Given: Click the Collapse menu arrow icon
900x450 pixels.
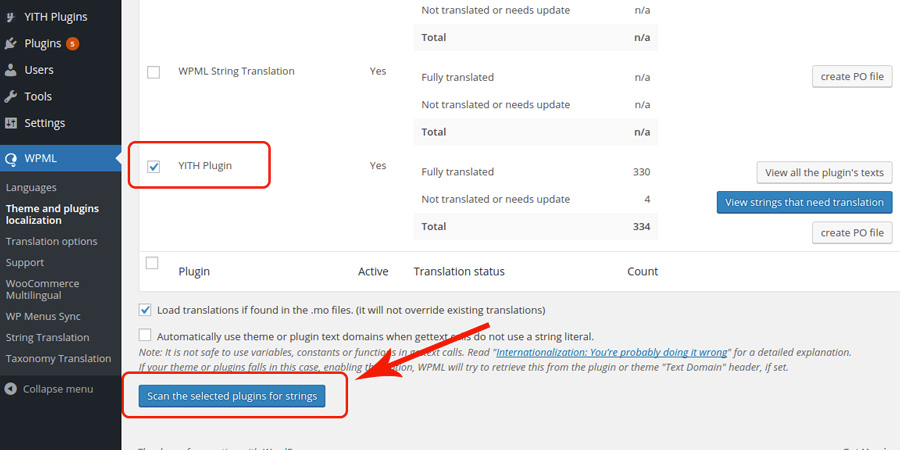Looking at the screenshot, I should click(x=10, y=389).
